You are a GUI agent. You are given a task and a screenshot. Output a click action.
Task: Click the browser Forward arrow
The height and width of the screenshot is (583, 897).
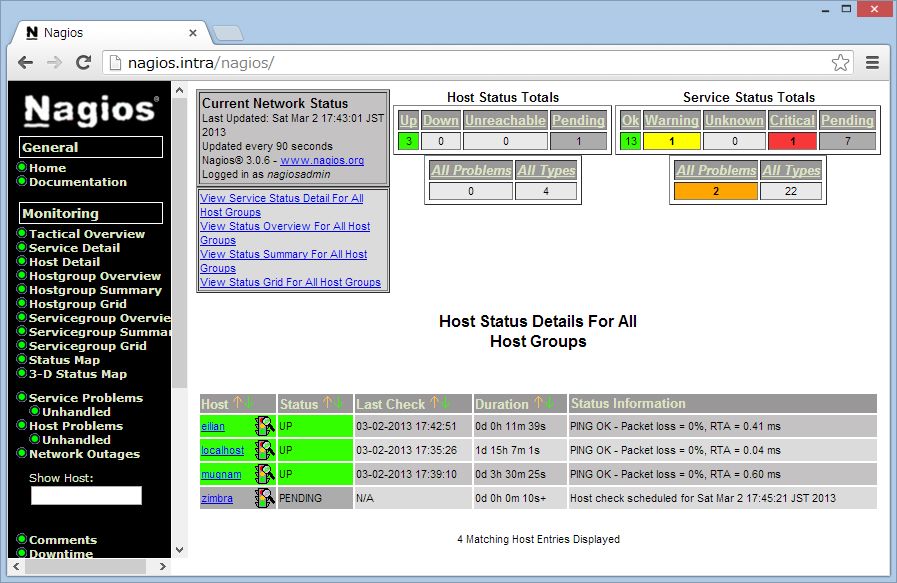tap(54, 62)
